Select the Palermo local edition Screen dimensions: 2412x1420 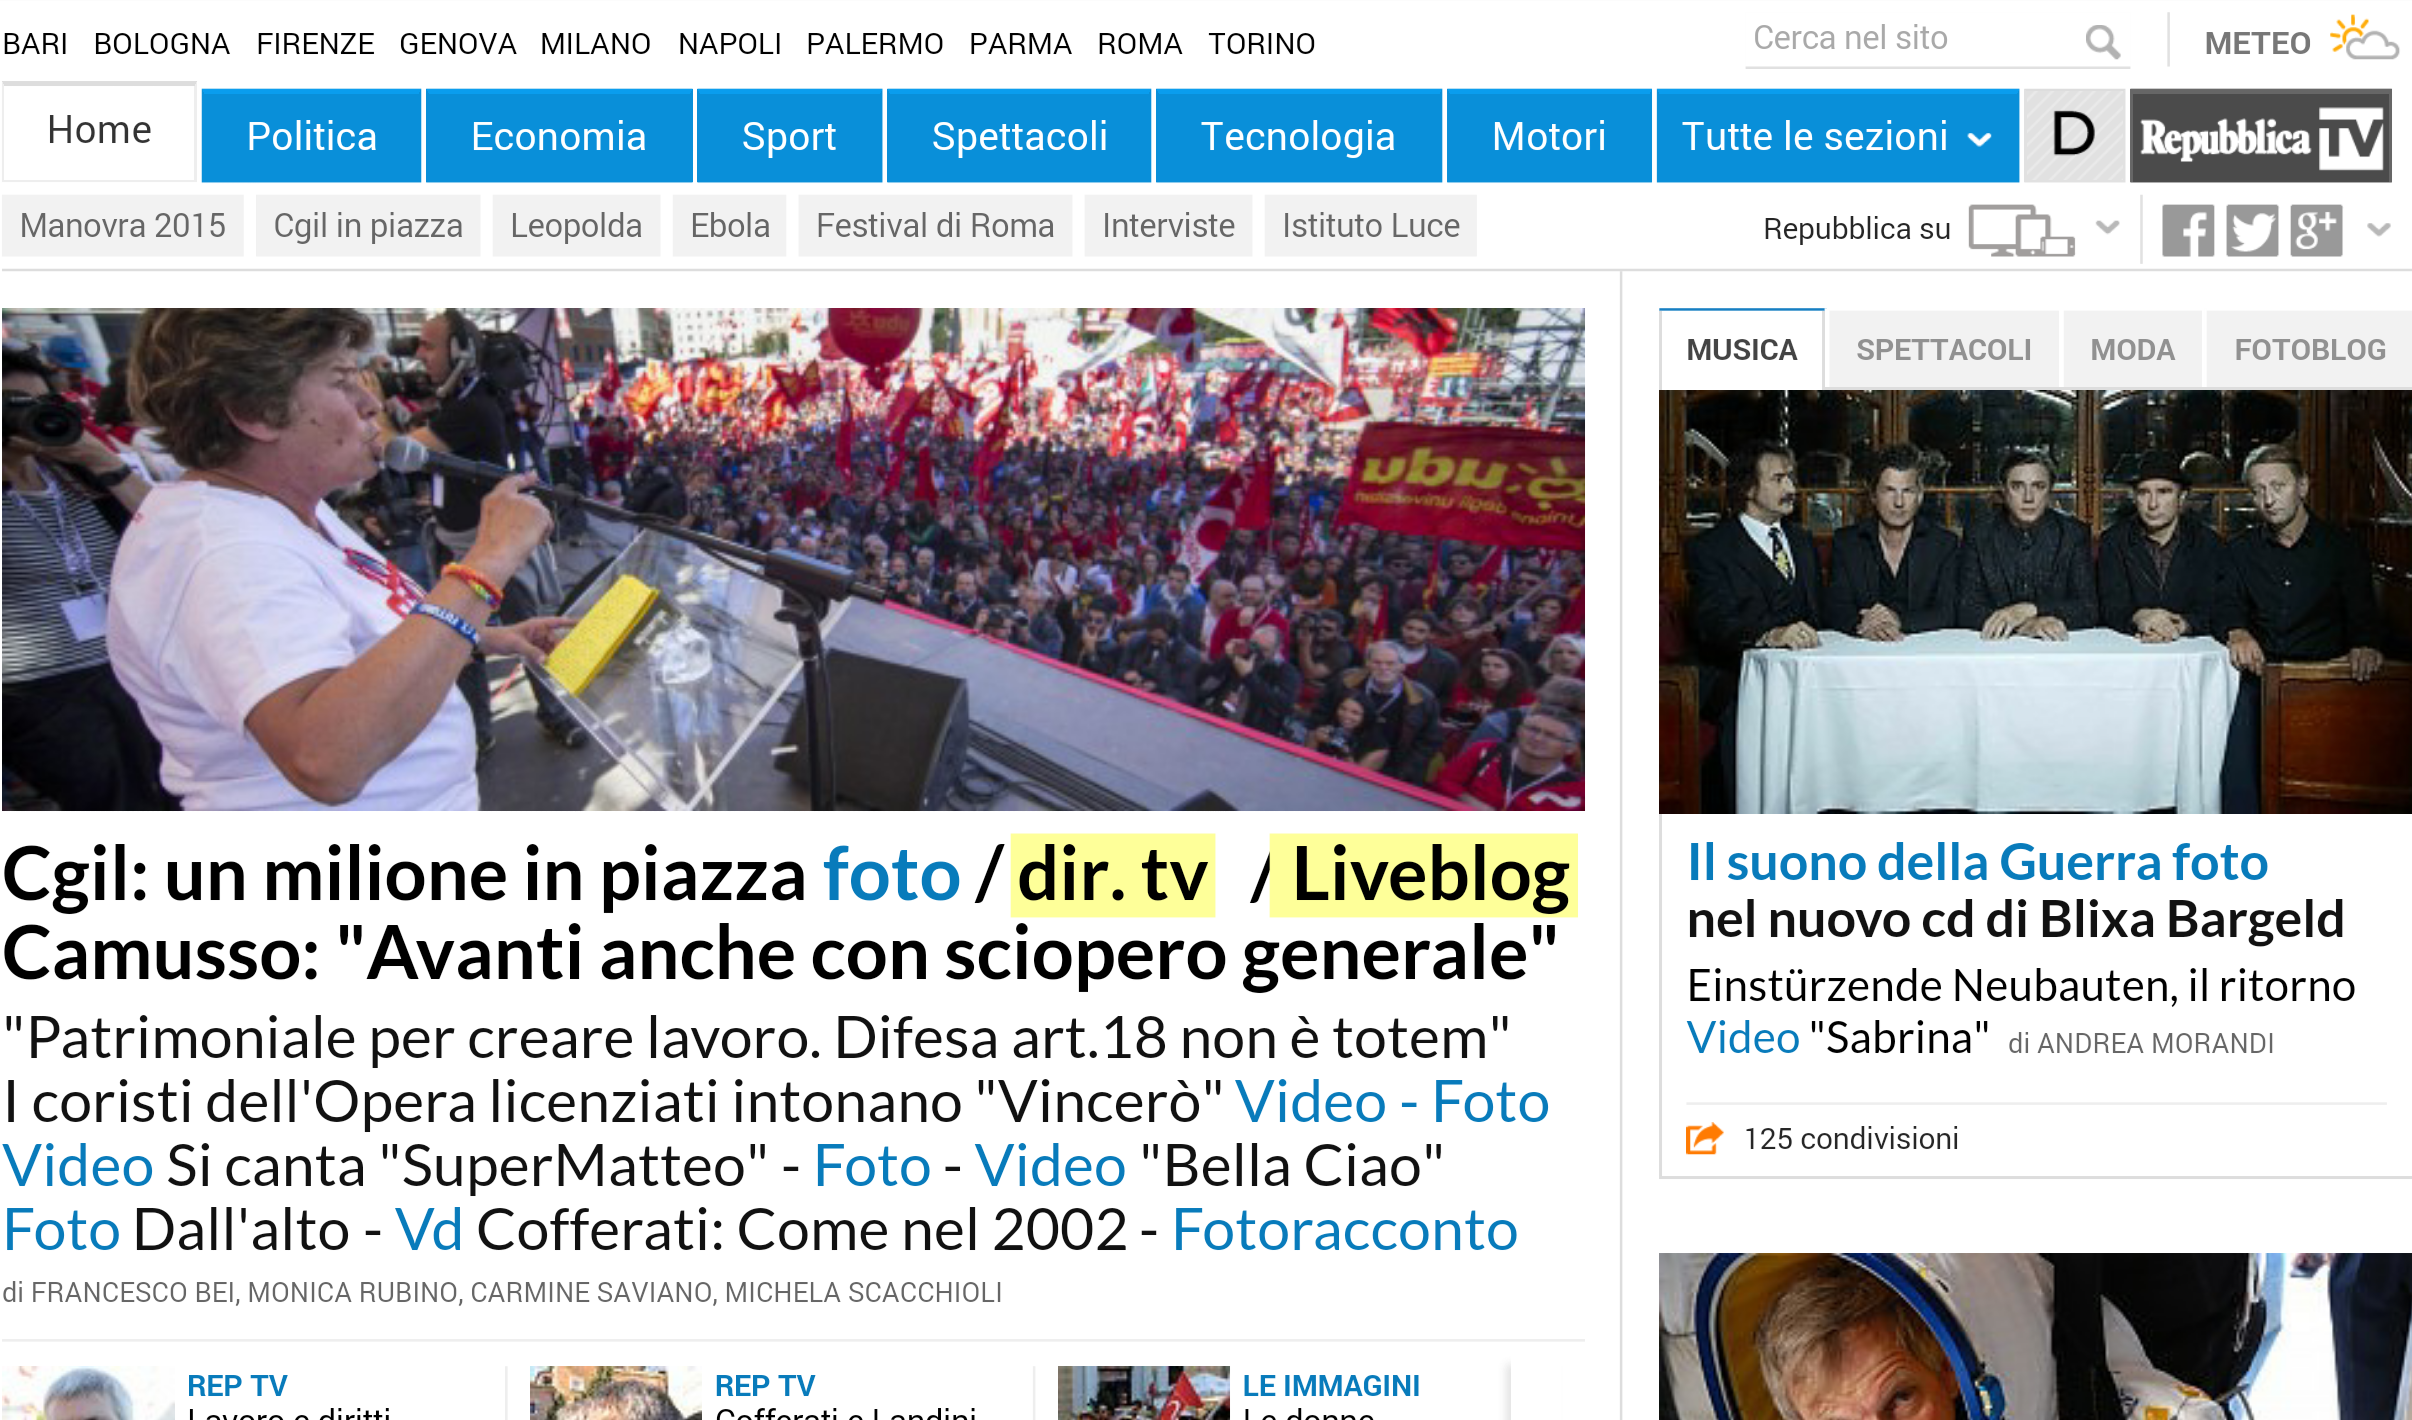pyautogui.click(x=875, y=44)
